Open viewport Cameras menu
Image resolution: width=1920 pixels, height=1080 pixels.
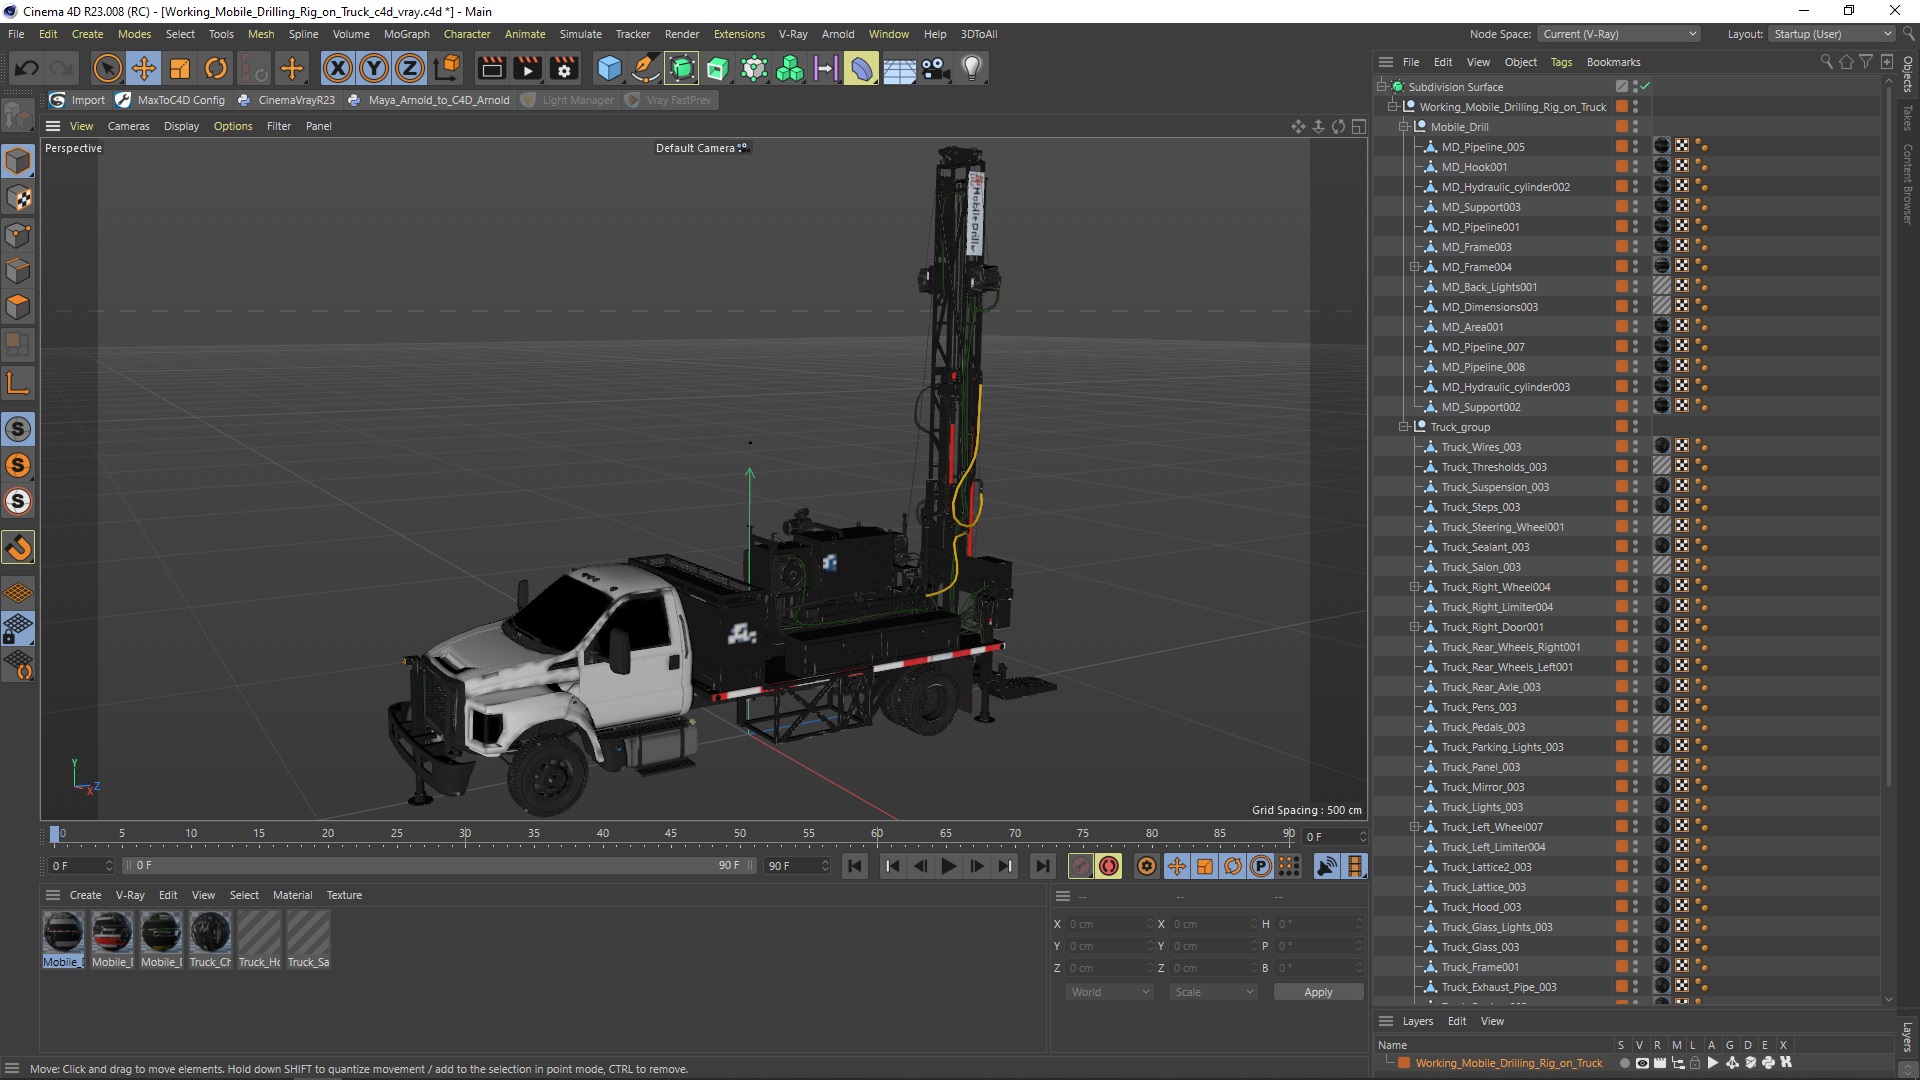[128, 126]
